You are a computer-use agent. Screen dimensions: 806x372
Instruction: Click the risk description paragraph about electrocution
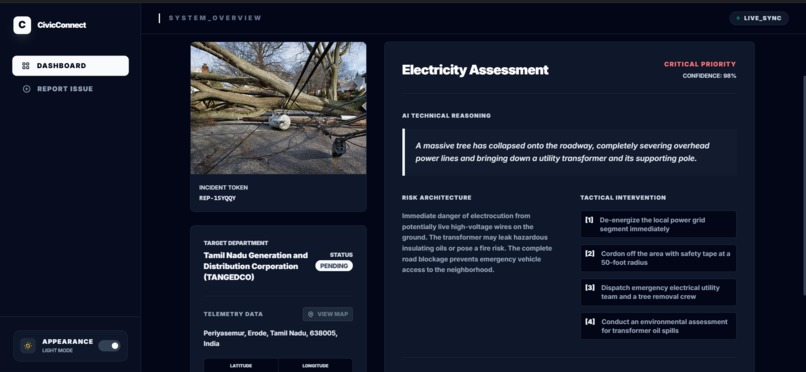click(477, 243)
